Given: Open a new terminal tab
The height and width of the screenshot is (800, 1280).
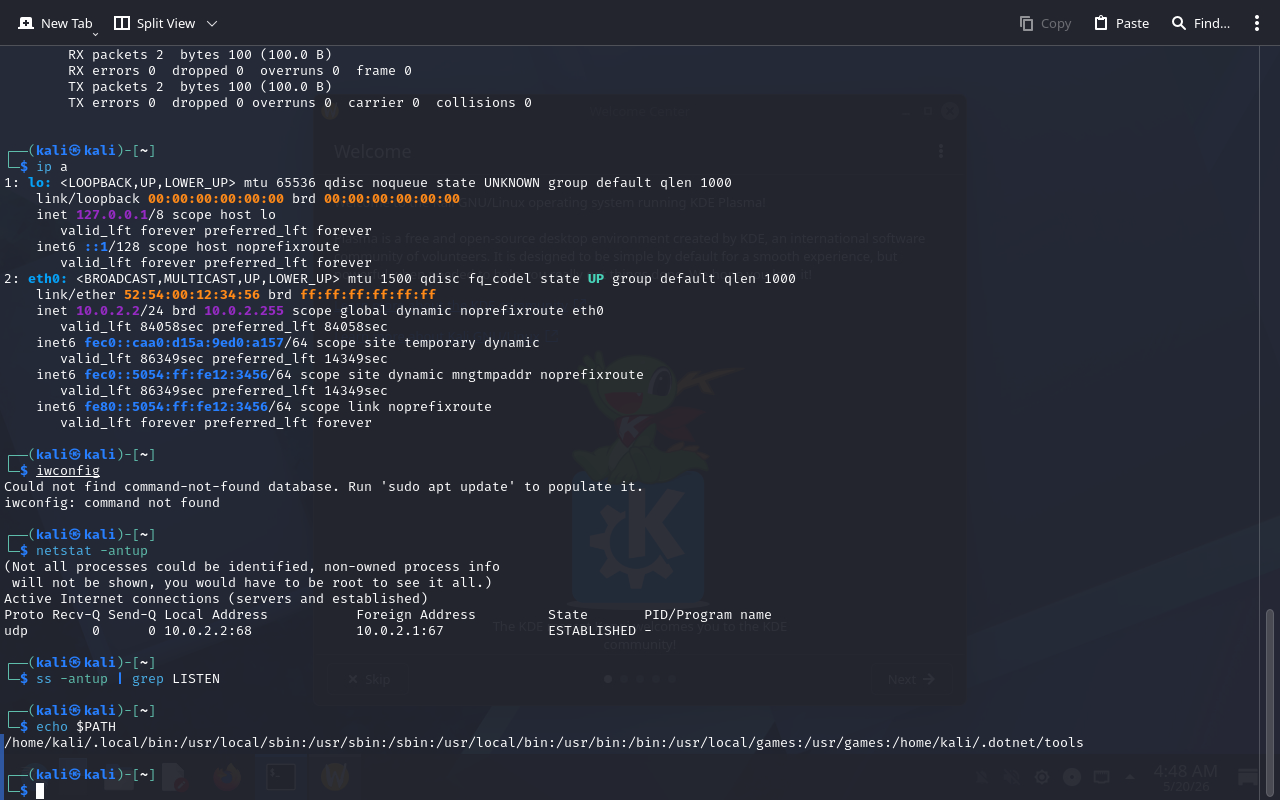Looking at the screenshot, I should click(x=56, y=23).
